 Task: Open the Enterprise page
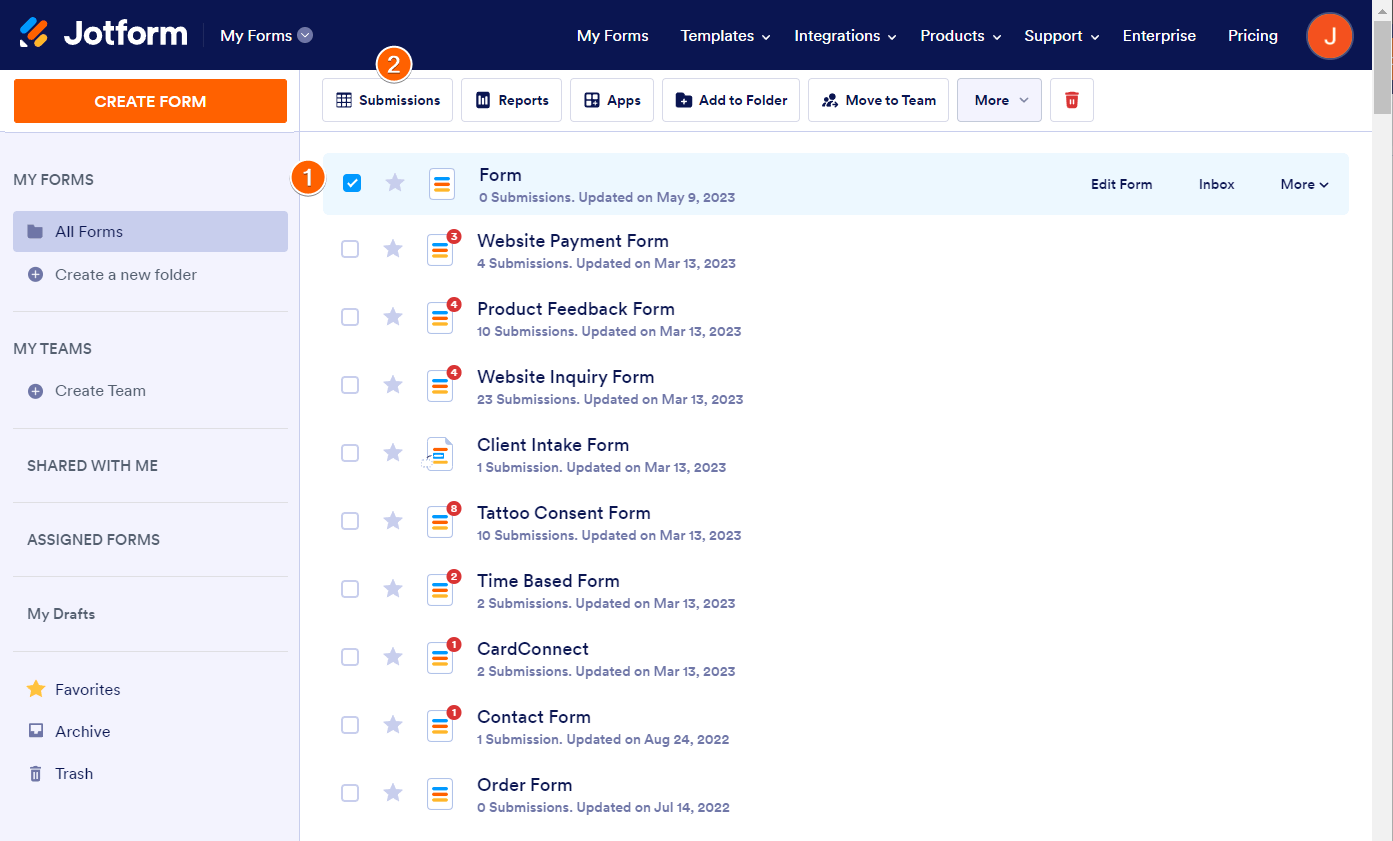[1159, 36]
